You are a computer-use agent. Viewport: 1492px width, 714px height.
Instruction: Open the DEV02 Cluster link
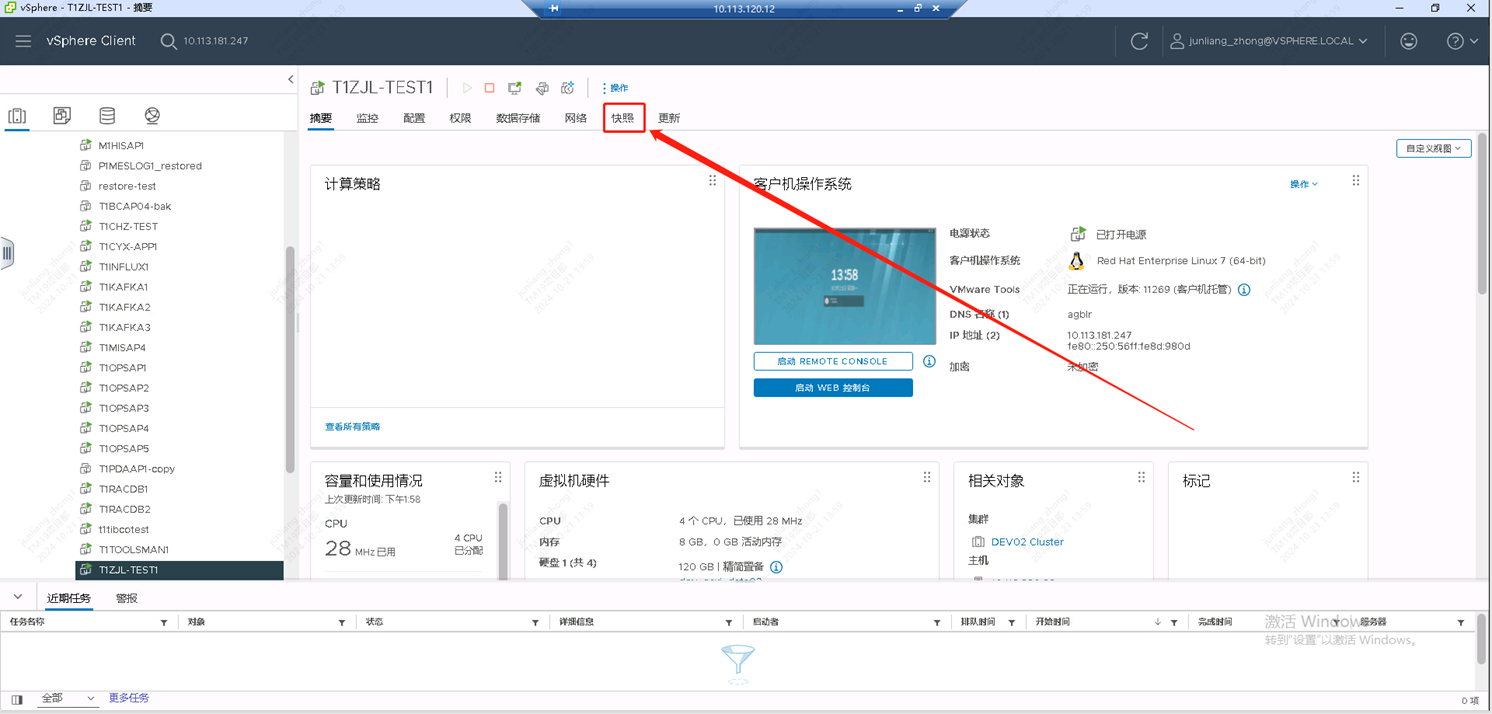click(x=1027, y=542)
